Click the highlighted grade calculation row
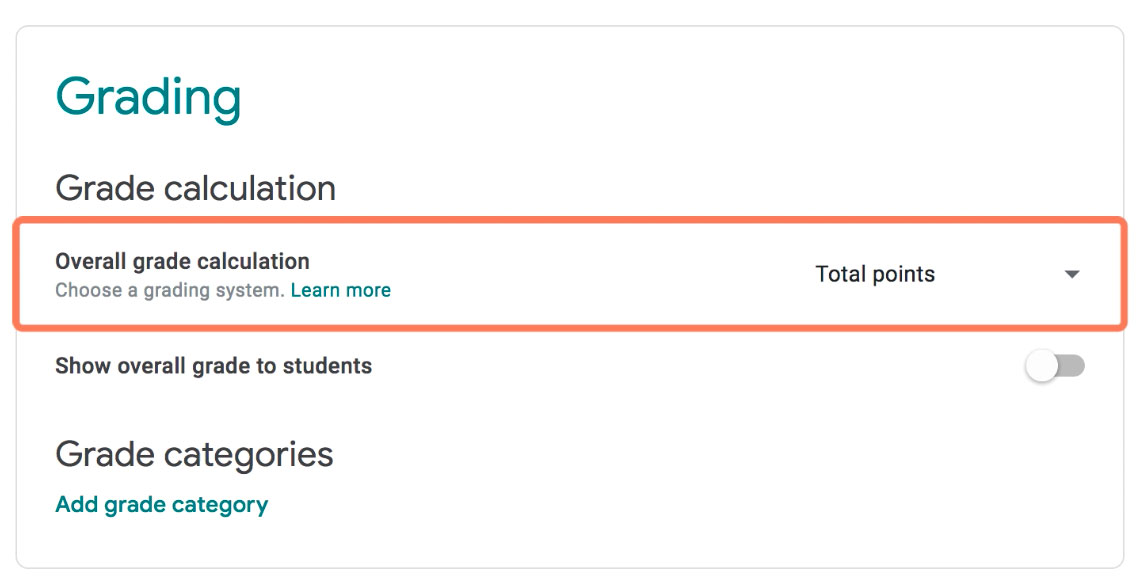The height and width of the screenshot is (588, 1144). pyautogui.click(x=570, y=273)
